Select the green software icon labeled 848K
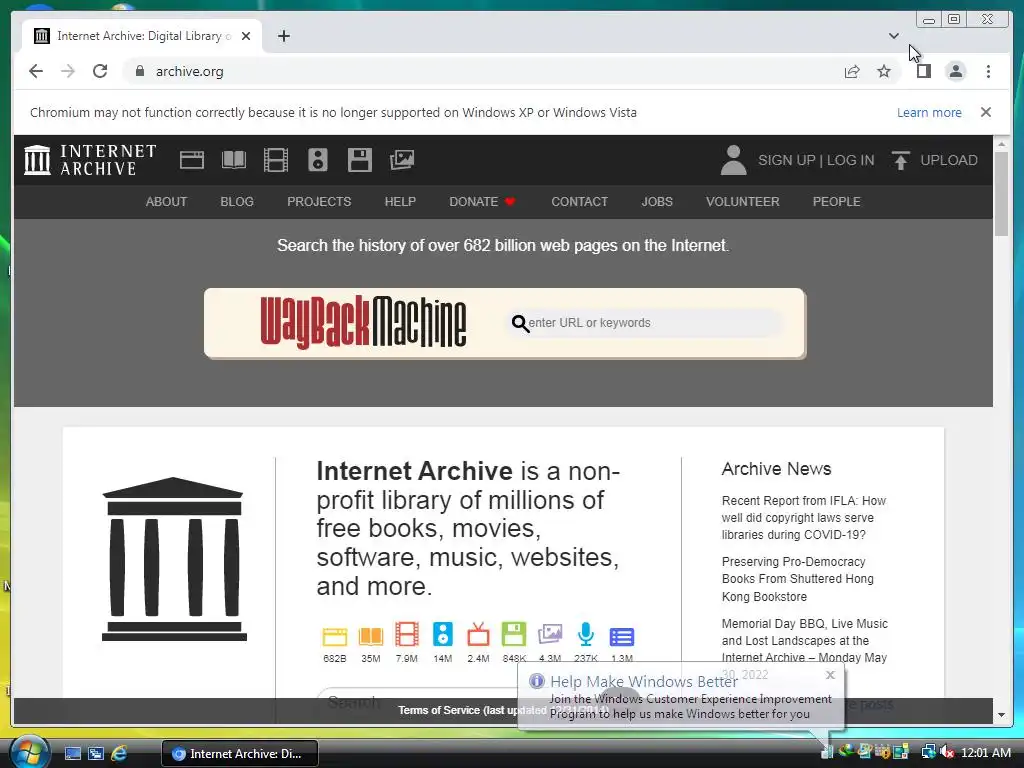This screenshot has width=1024, height=768. [x=514, y=634]
